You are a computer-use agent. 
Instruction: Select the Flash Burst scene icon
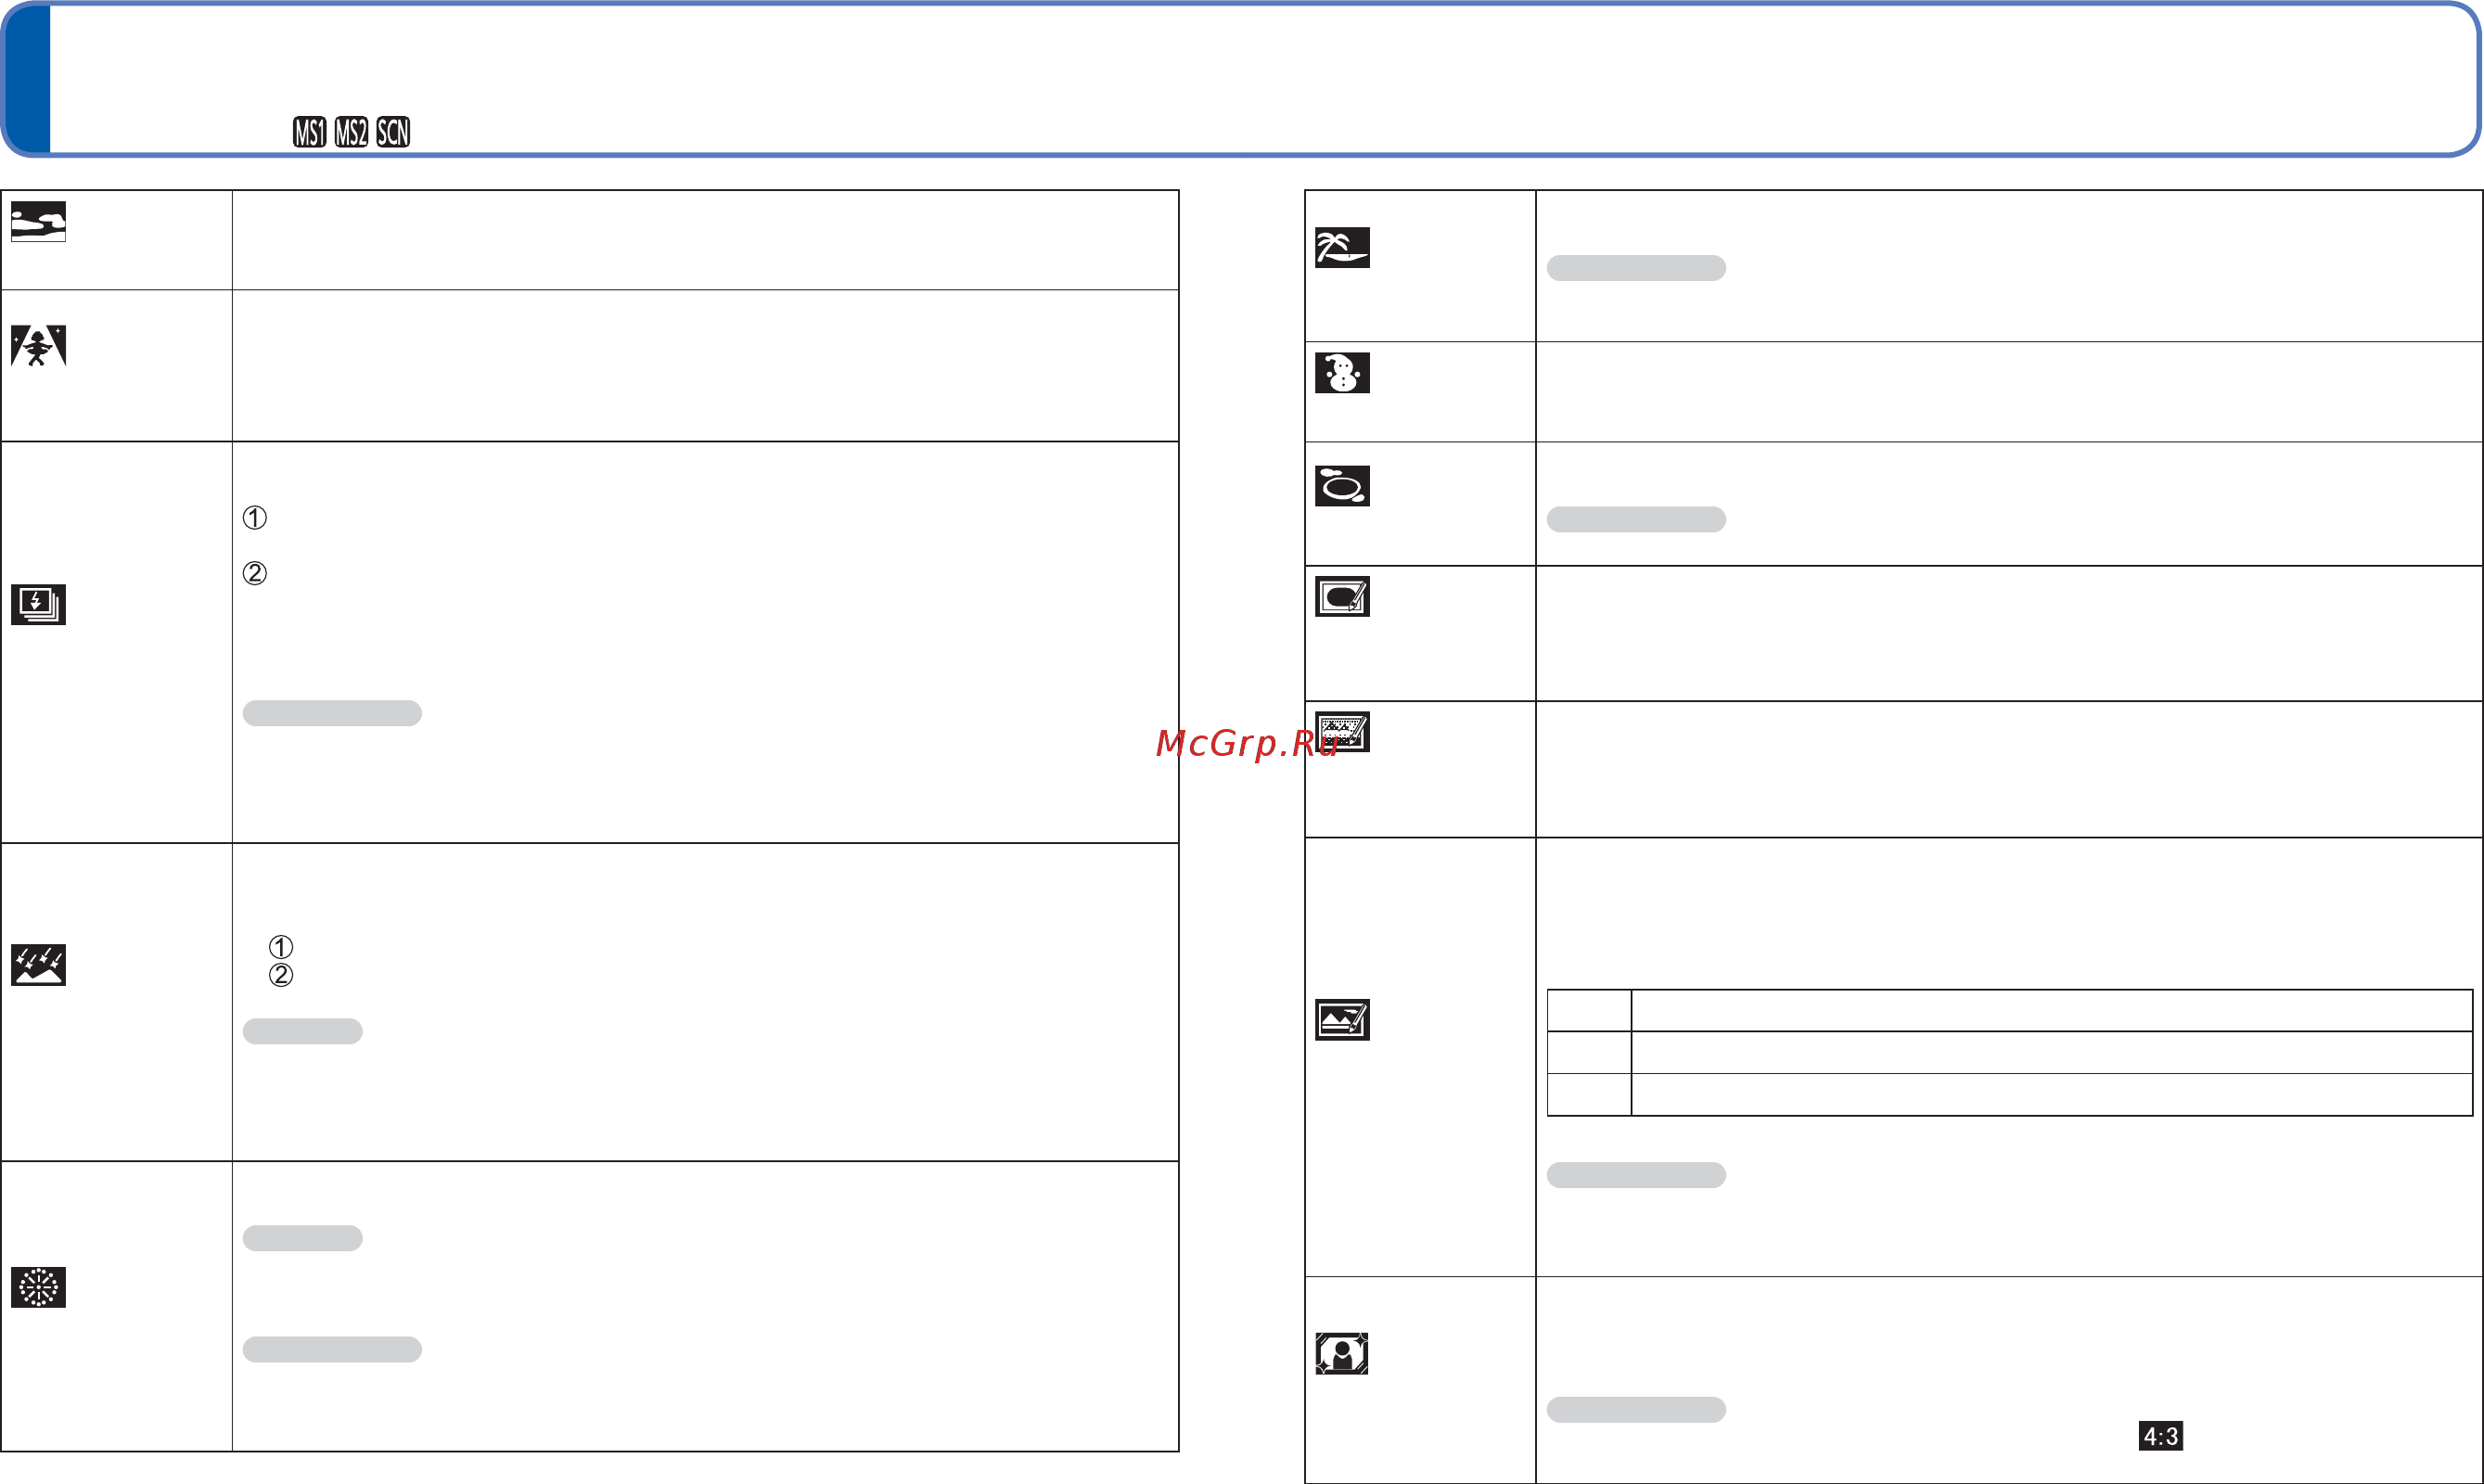point(38,605)
